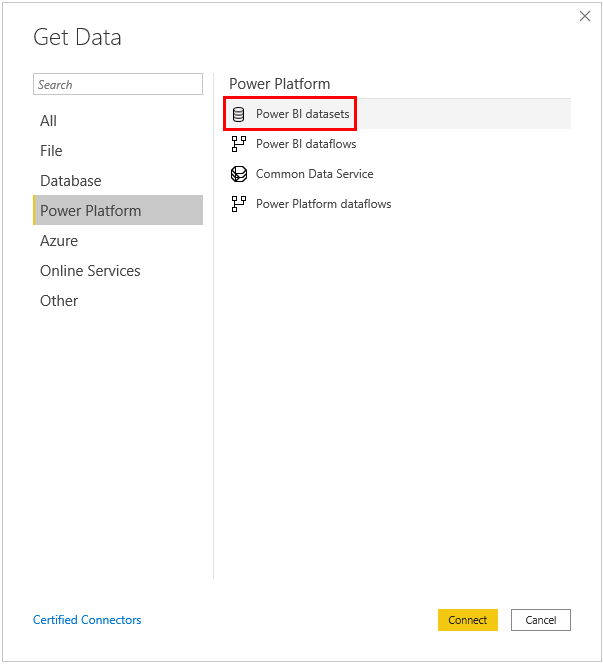The height and width of the screenshot is (664, 603).
Task: Select Power BI datasets text entry
Action: point(302,114)
